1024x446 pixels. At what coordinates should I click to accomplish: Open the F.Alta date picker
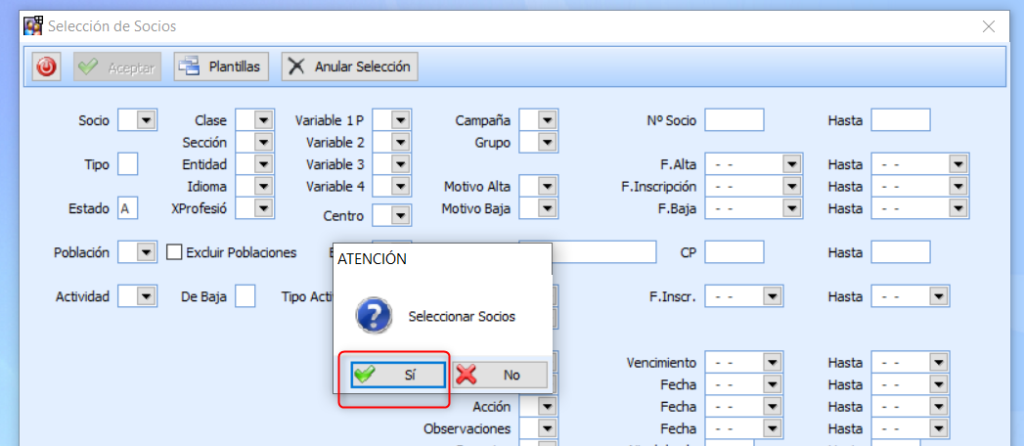point(792,164)
